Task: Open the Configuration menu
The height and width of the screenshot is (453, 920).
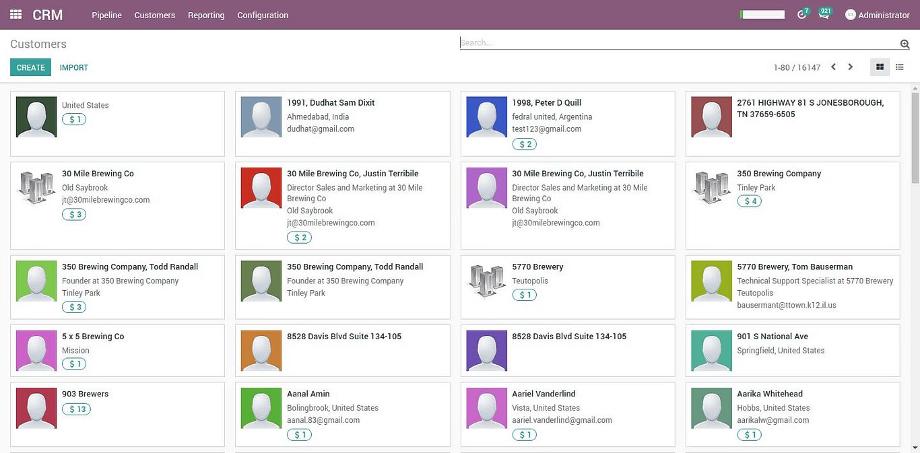Action: click(262, 15)
